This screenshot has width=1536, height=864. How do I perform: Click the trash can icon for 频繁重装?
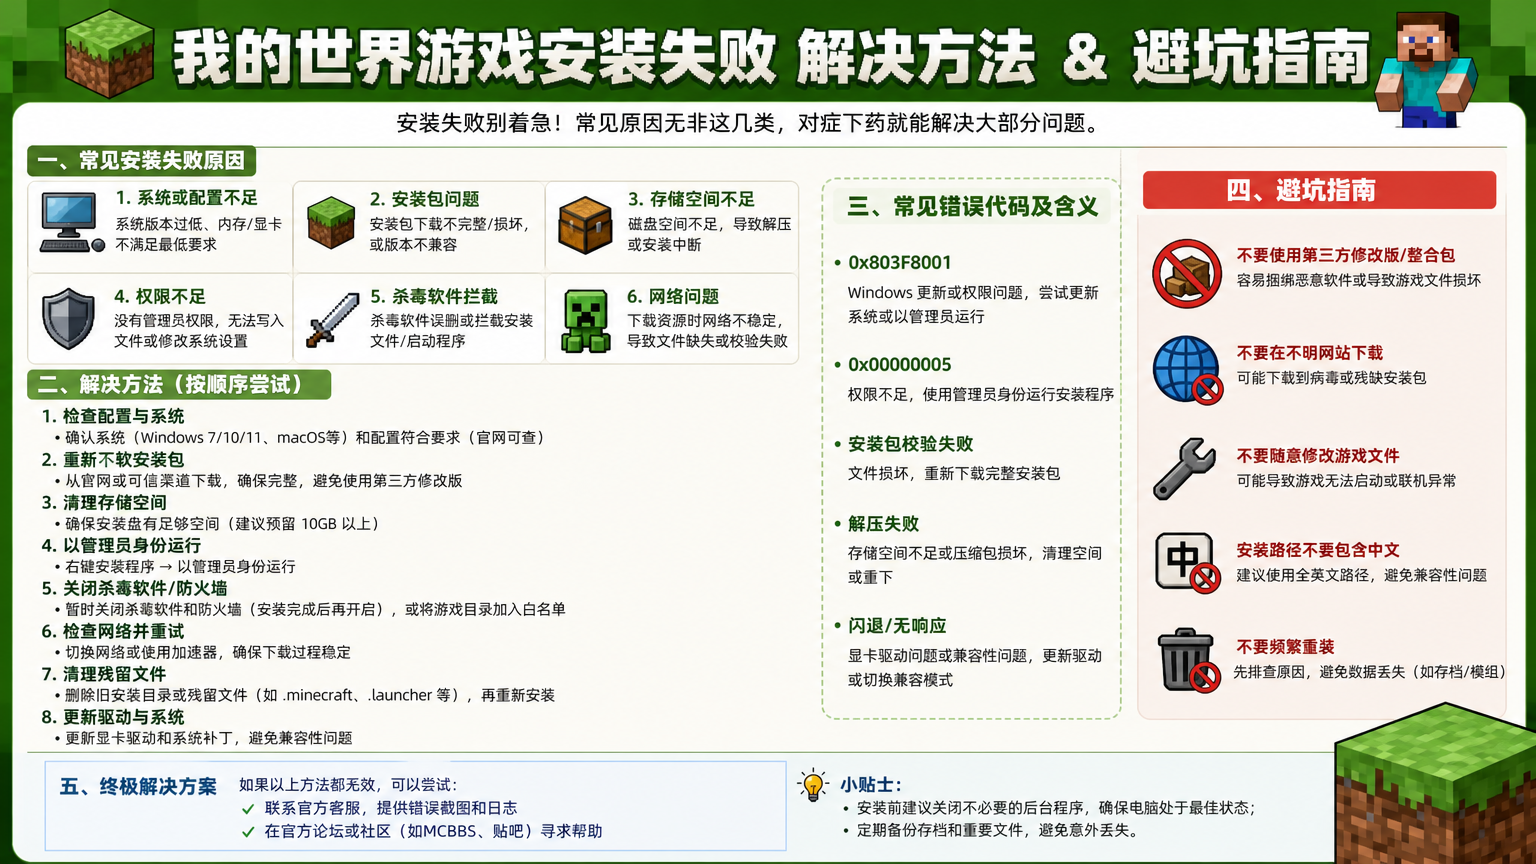1188,660
